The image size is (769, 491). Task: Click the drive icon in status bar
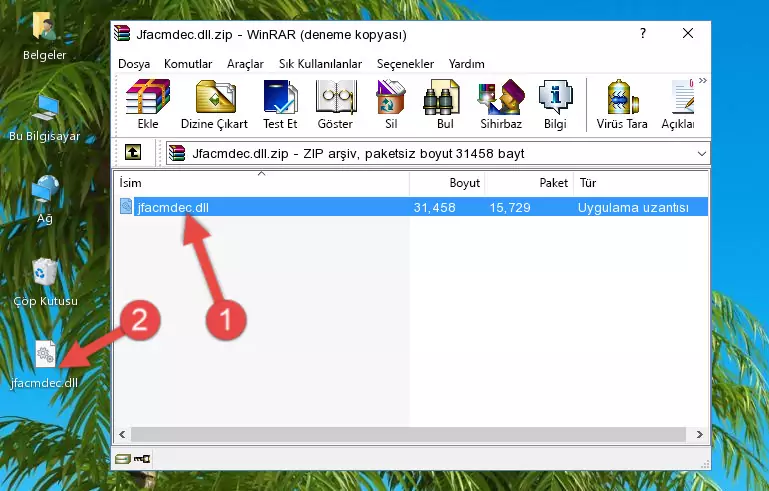[x=123, y=459]
